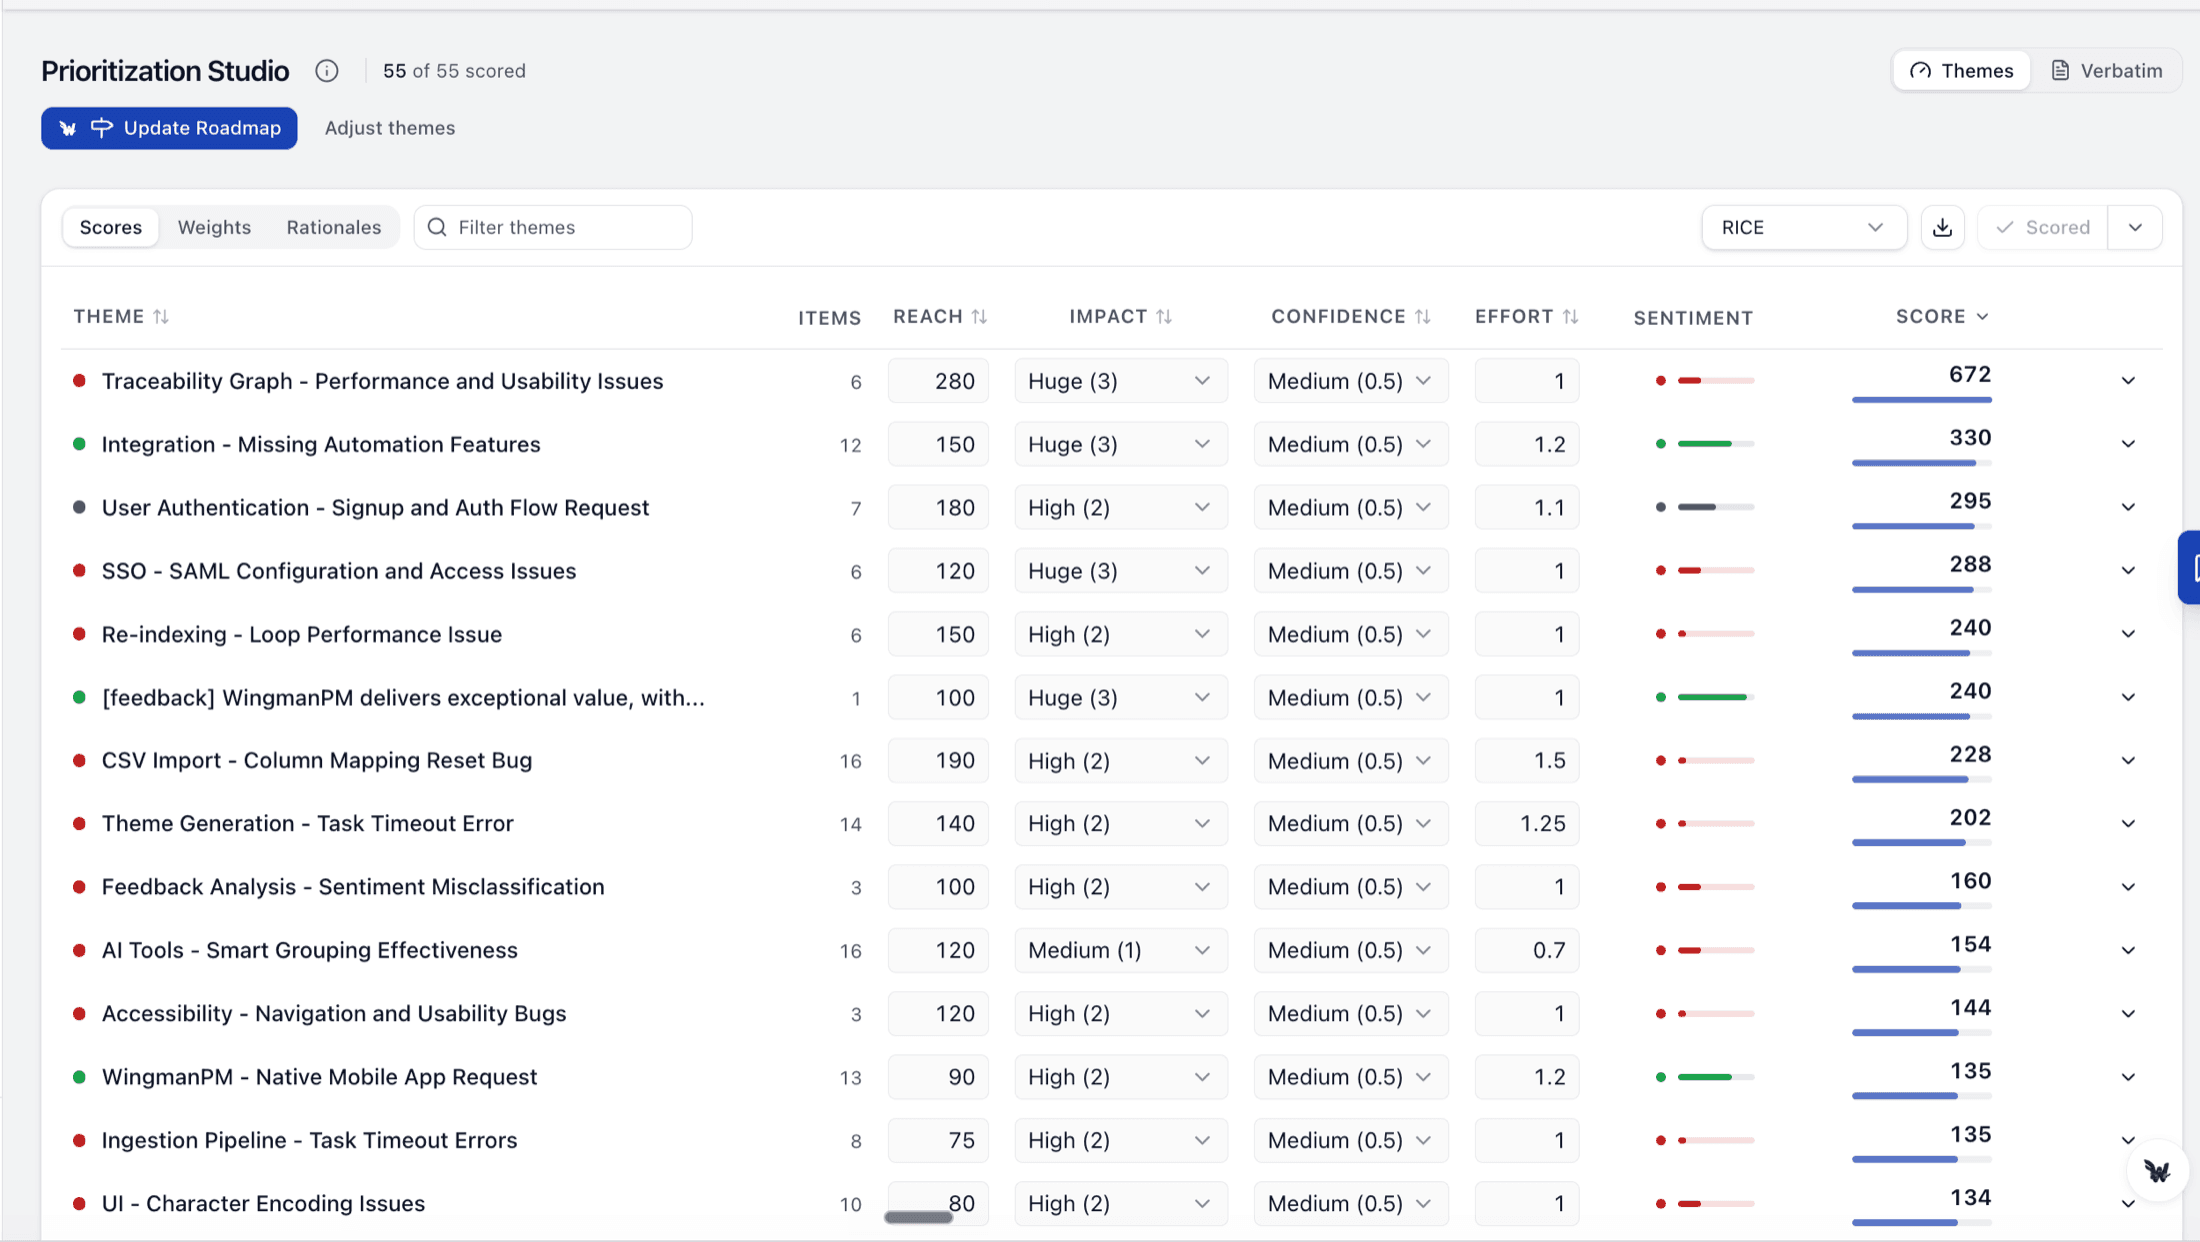Open Impact dropdown for AI Tools row
The height and width of the screenshot is (1242, 2200).
click(x=1120, y=950)
